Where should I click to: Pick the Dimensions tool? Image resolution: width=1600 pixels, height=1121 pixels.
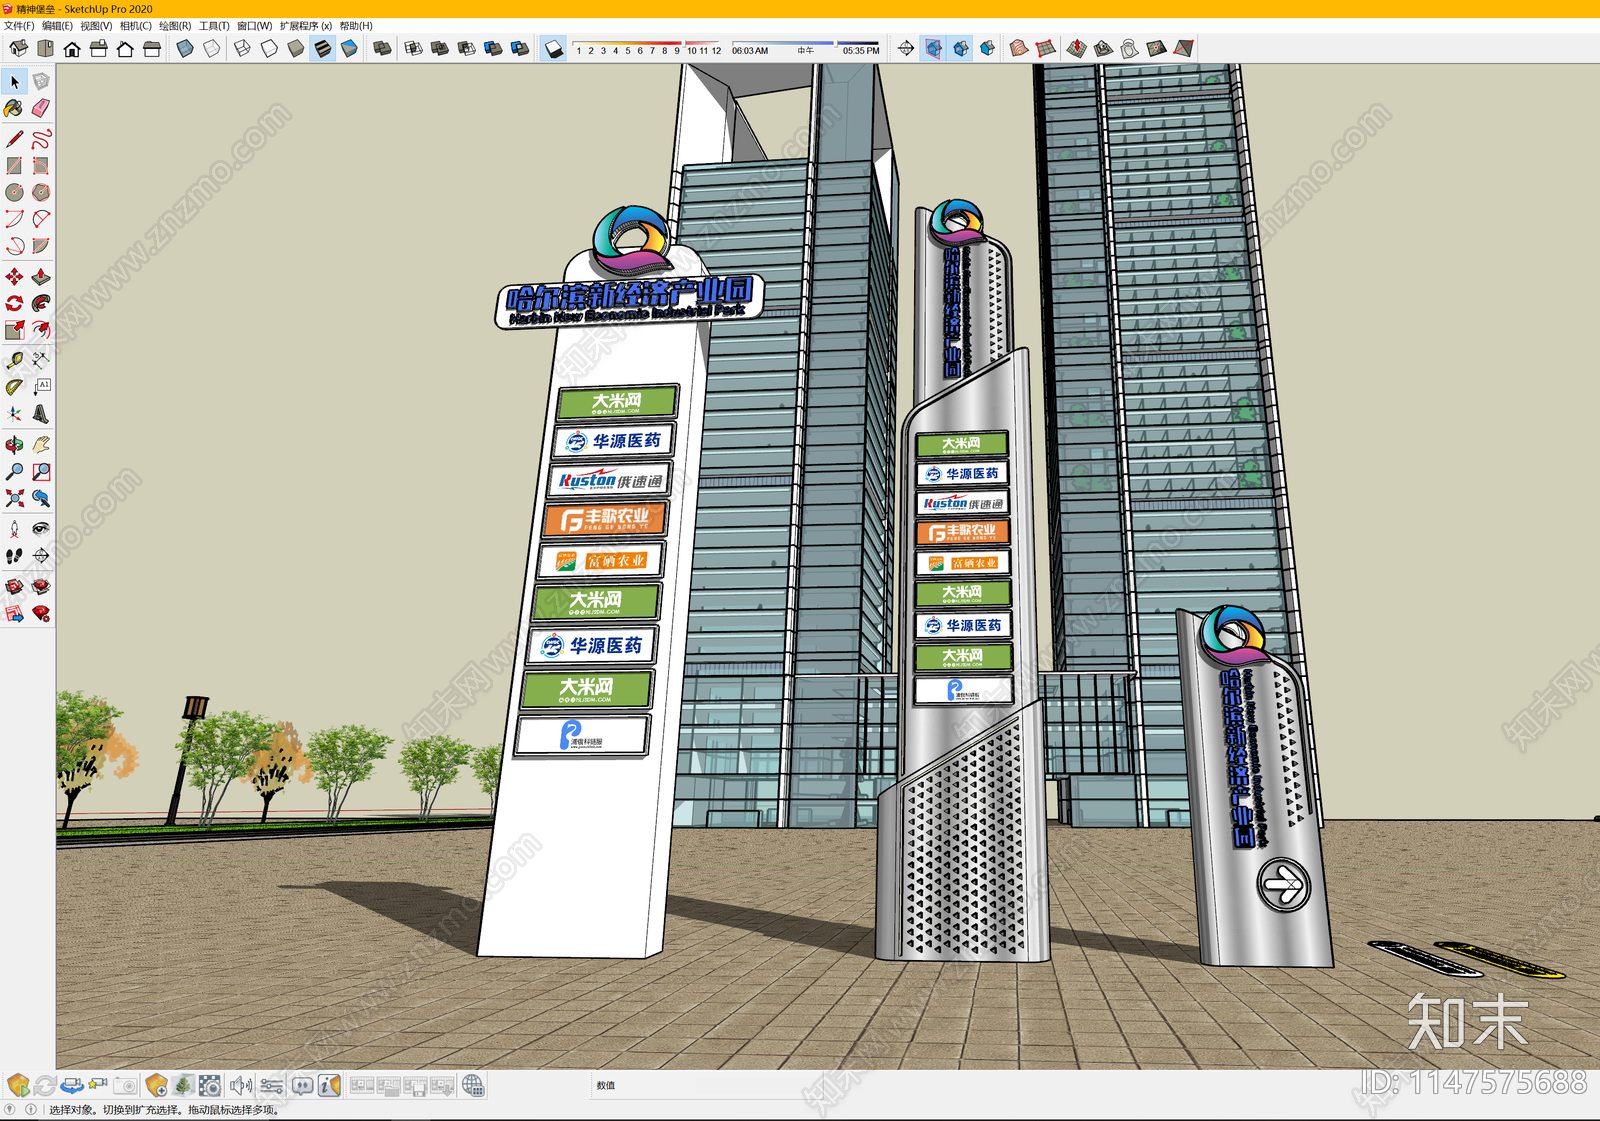click(x=41, y=360)
